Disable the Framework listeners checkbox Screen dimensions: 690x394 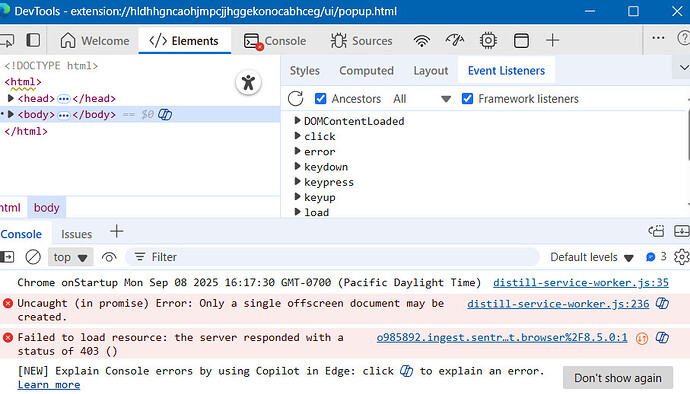[467, 99]
